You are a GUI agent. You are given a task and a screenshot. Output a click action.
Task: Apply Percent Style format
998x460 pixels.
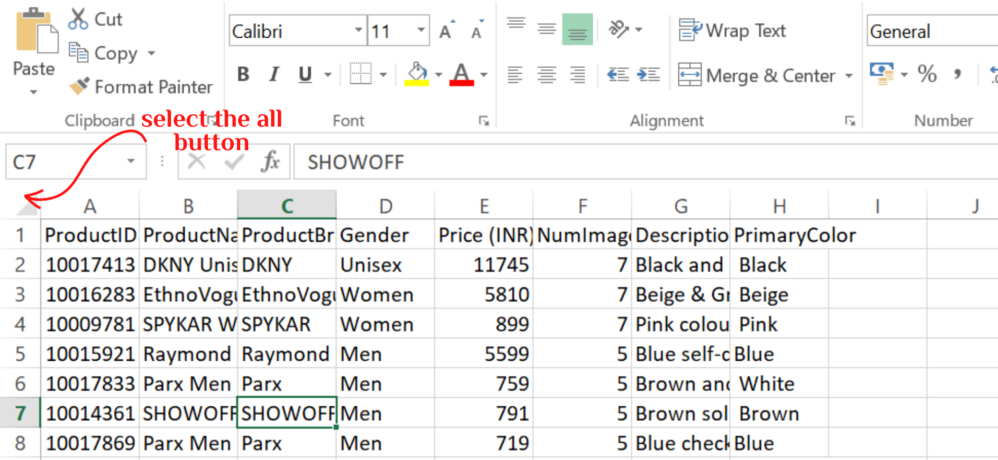point(927,74)
